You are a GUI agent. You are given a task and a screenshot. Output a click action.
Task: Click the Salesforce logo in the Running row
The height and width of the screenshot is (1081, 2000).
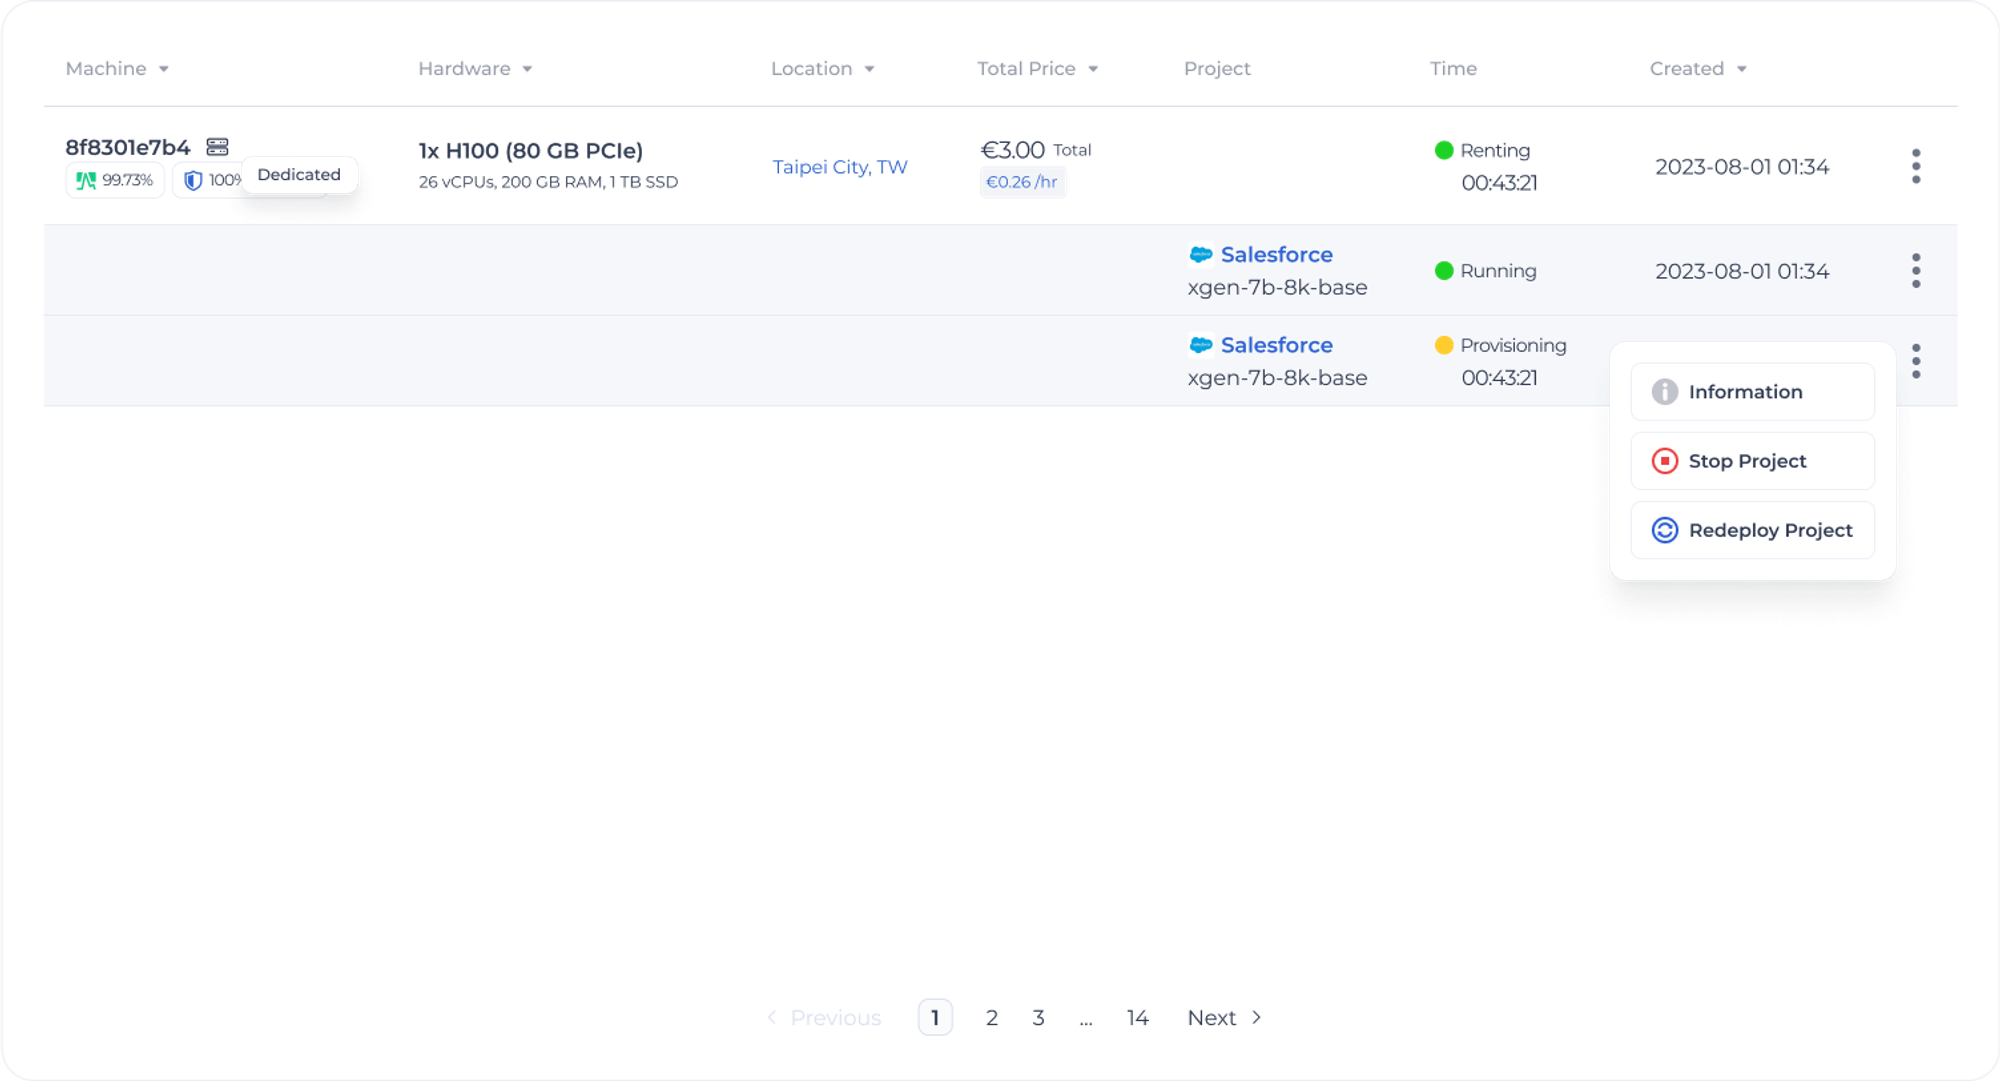click(1201, 255)
